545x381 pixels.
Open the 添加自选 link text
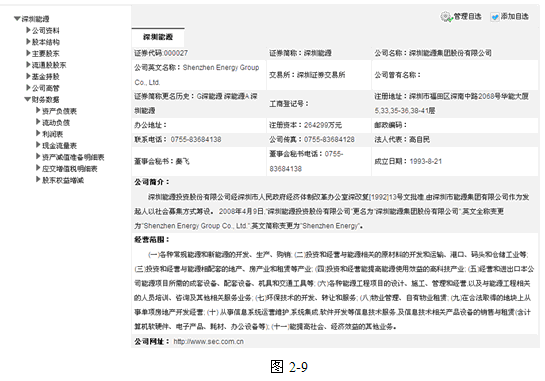tap(514, 16)
